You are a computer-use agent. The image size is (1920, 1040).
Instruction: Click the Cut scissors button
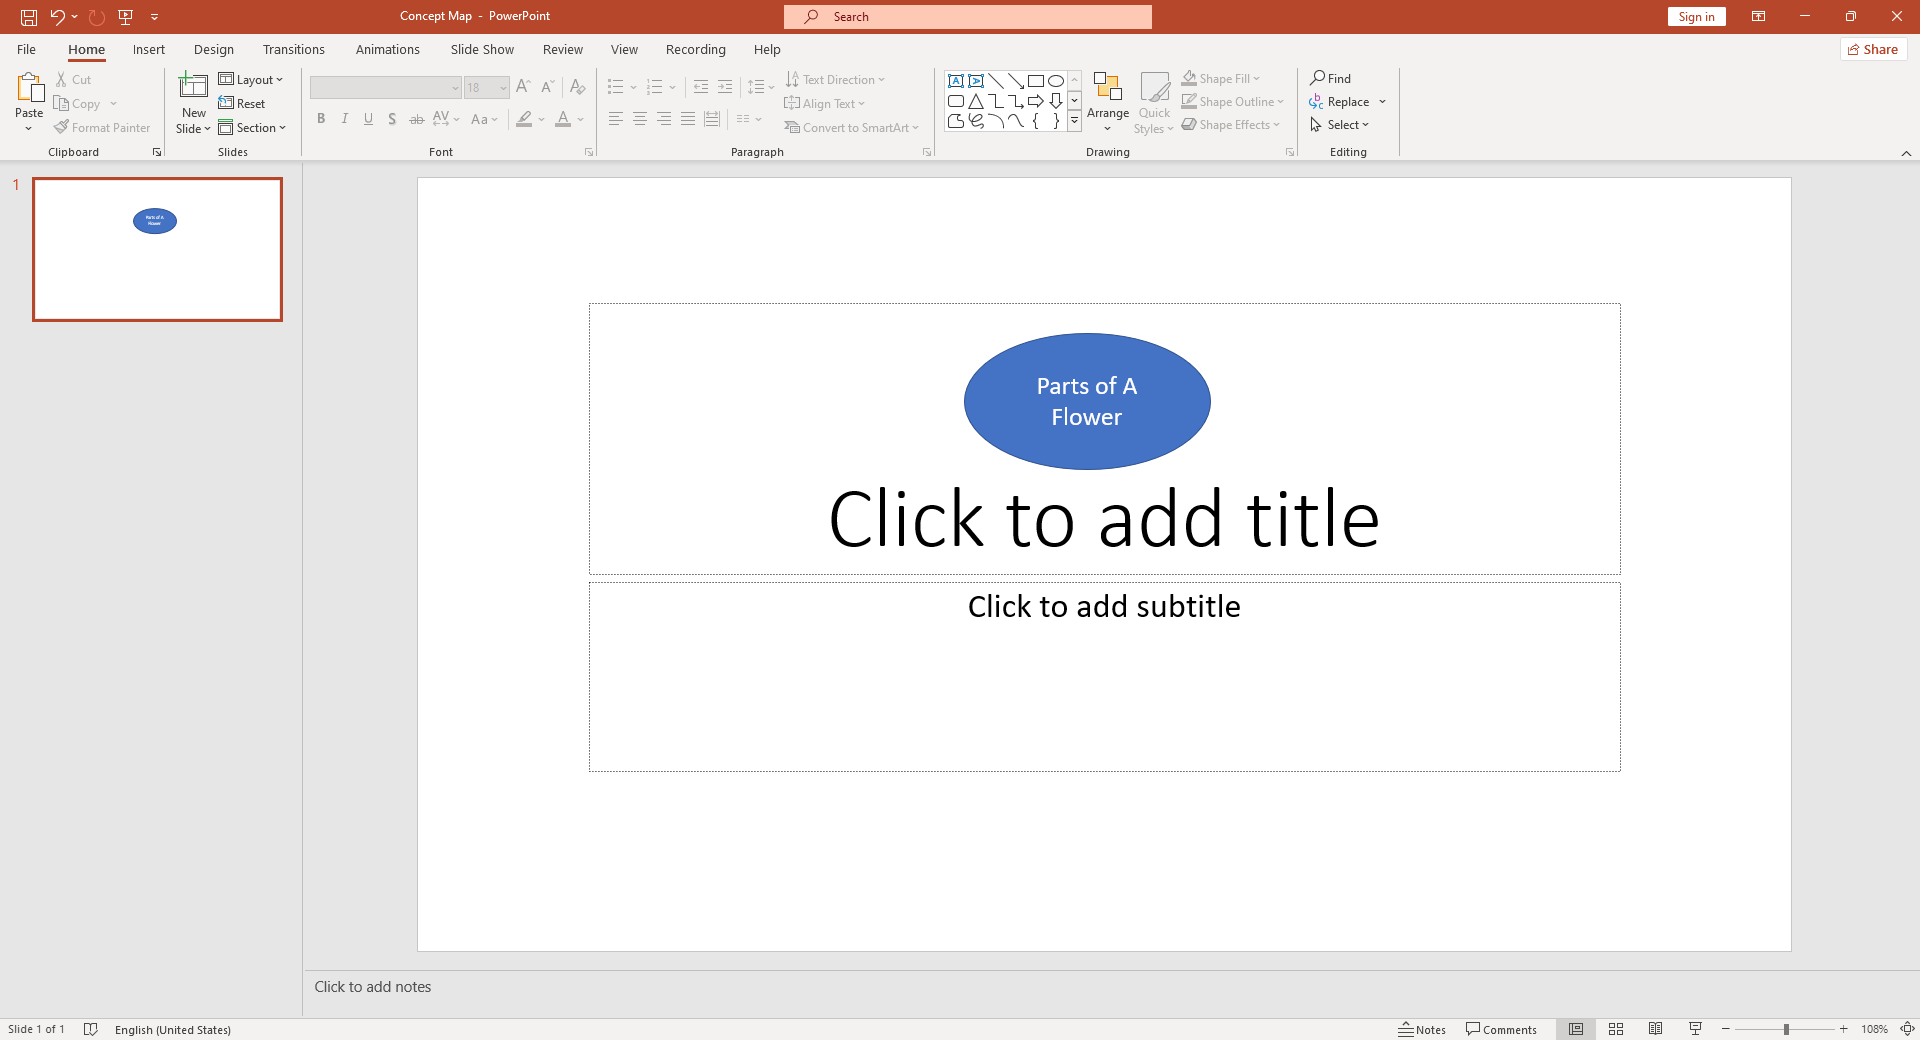coord(73,80)
